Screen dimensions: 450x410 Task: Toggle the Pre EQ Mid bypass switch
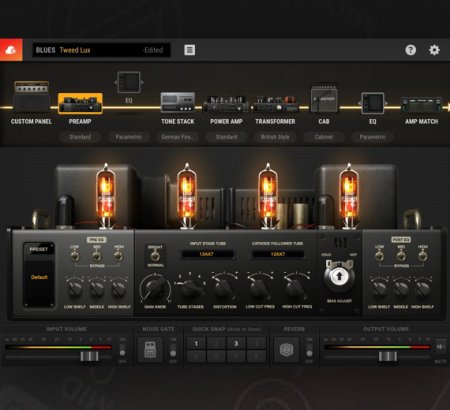(97, 256)
